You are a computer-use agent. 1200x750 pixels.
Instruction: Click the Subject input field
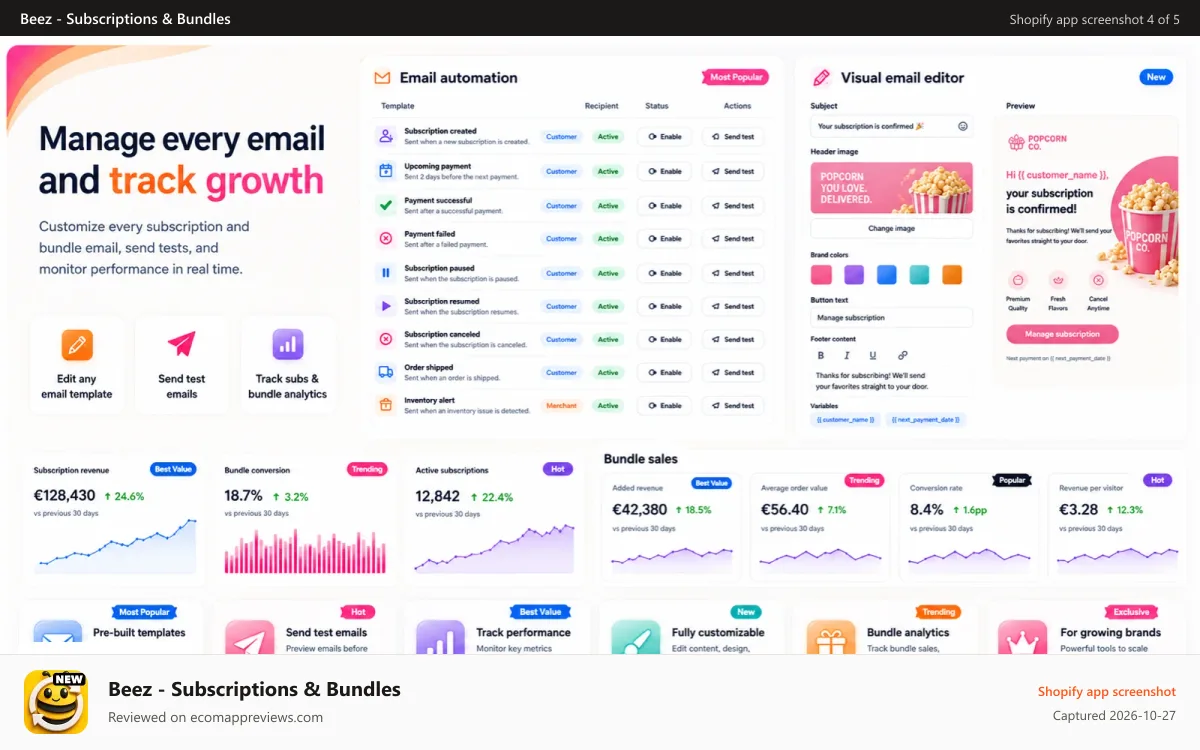pos(891,127)
